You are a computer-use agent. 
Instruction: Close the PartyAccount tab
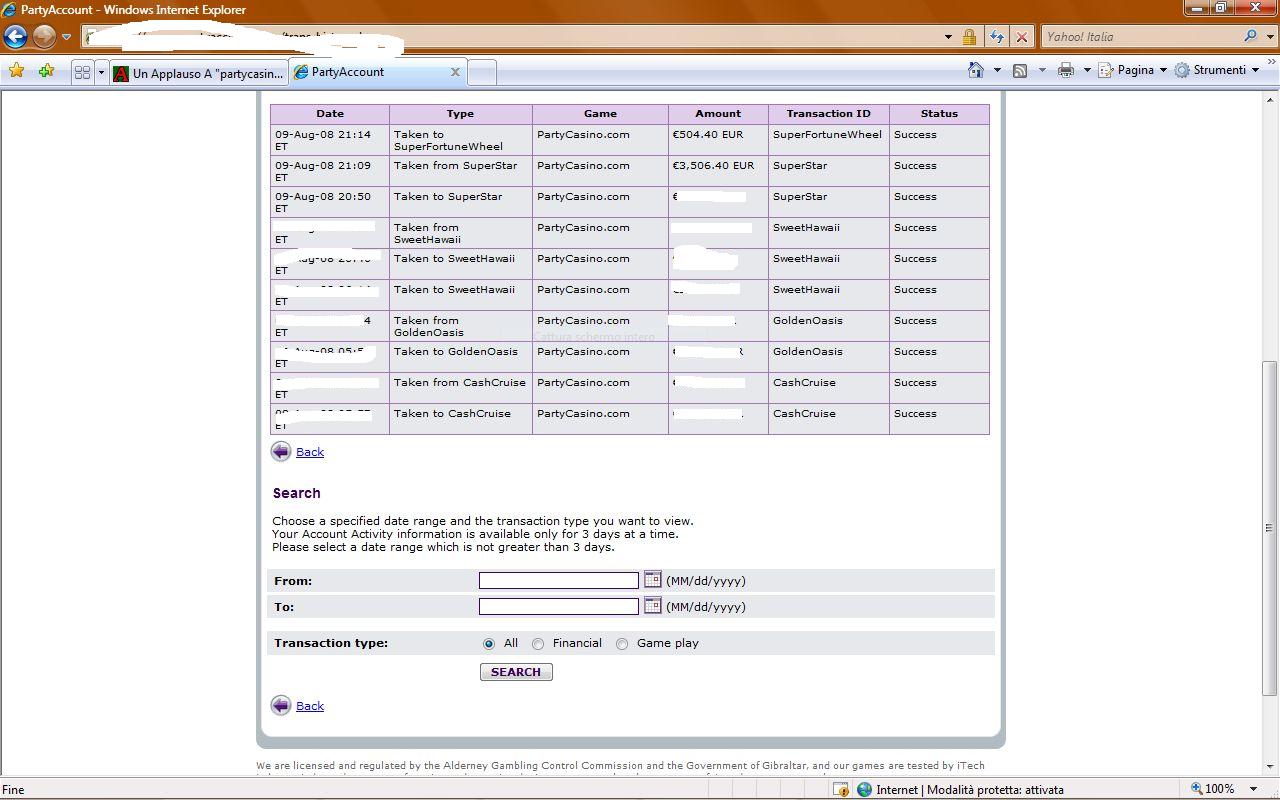coord(455,72)
